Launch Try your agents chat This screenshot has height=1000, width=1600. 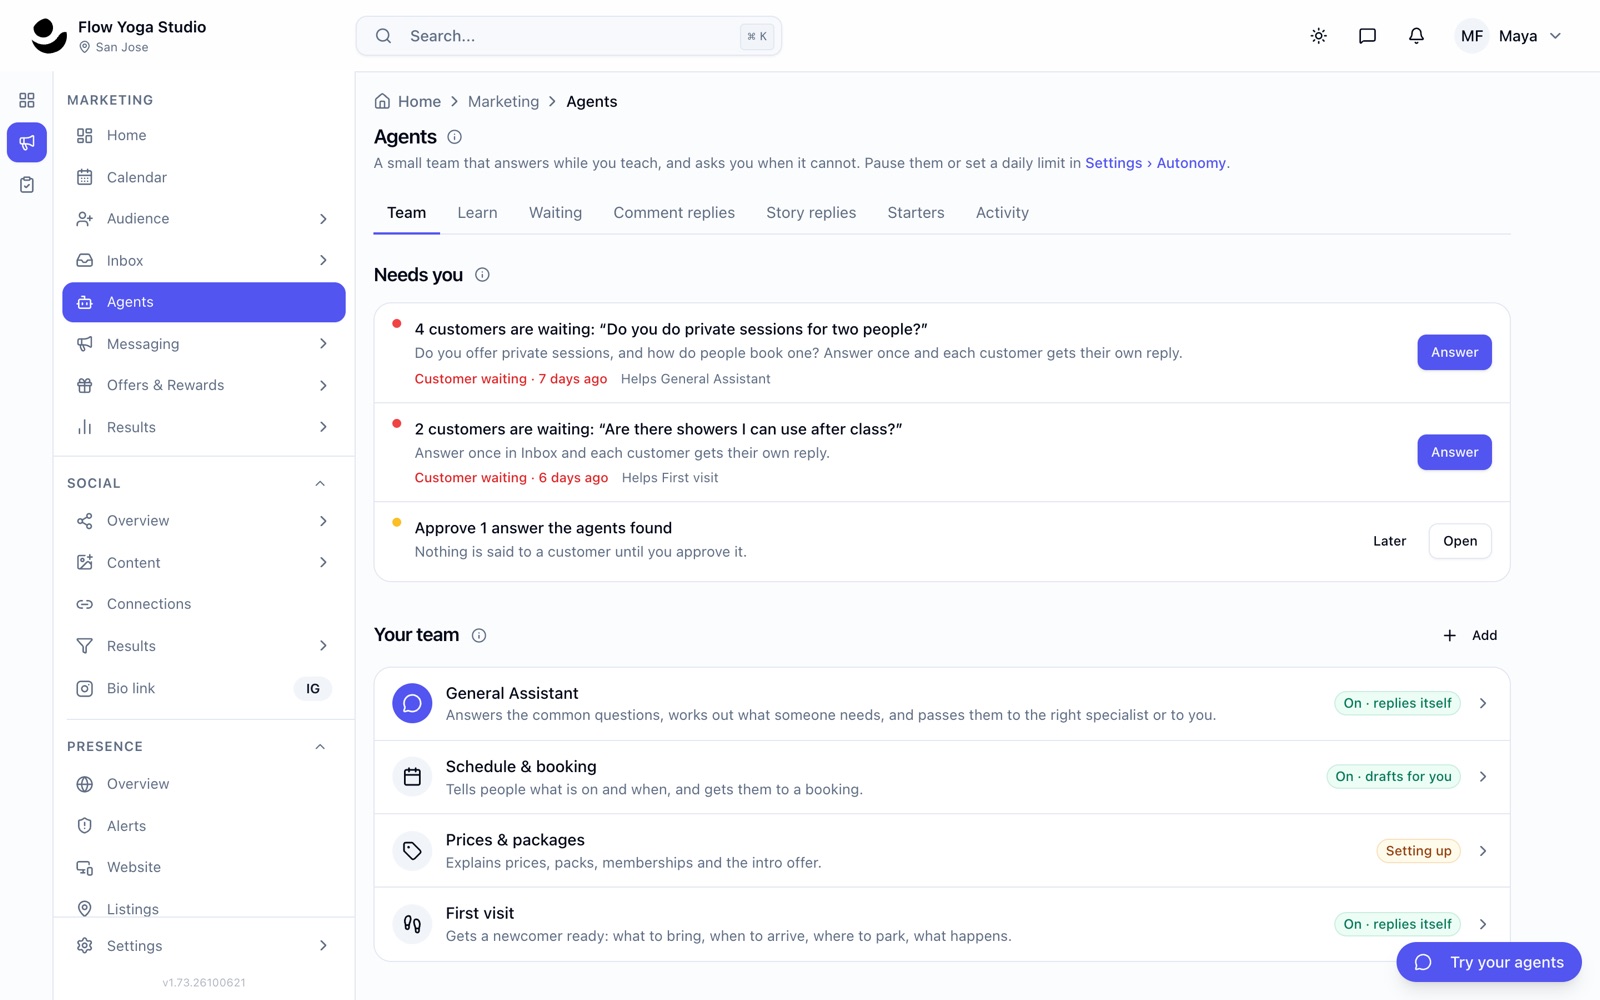click(1489, 962)
